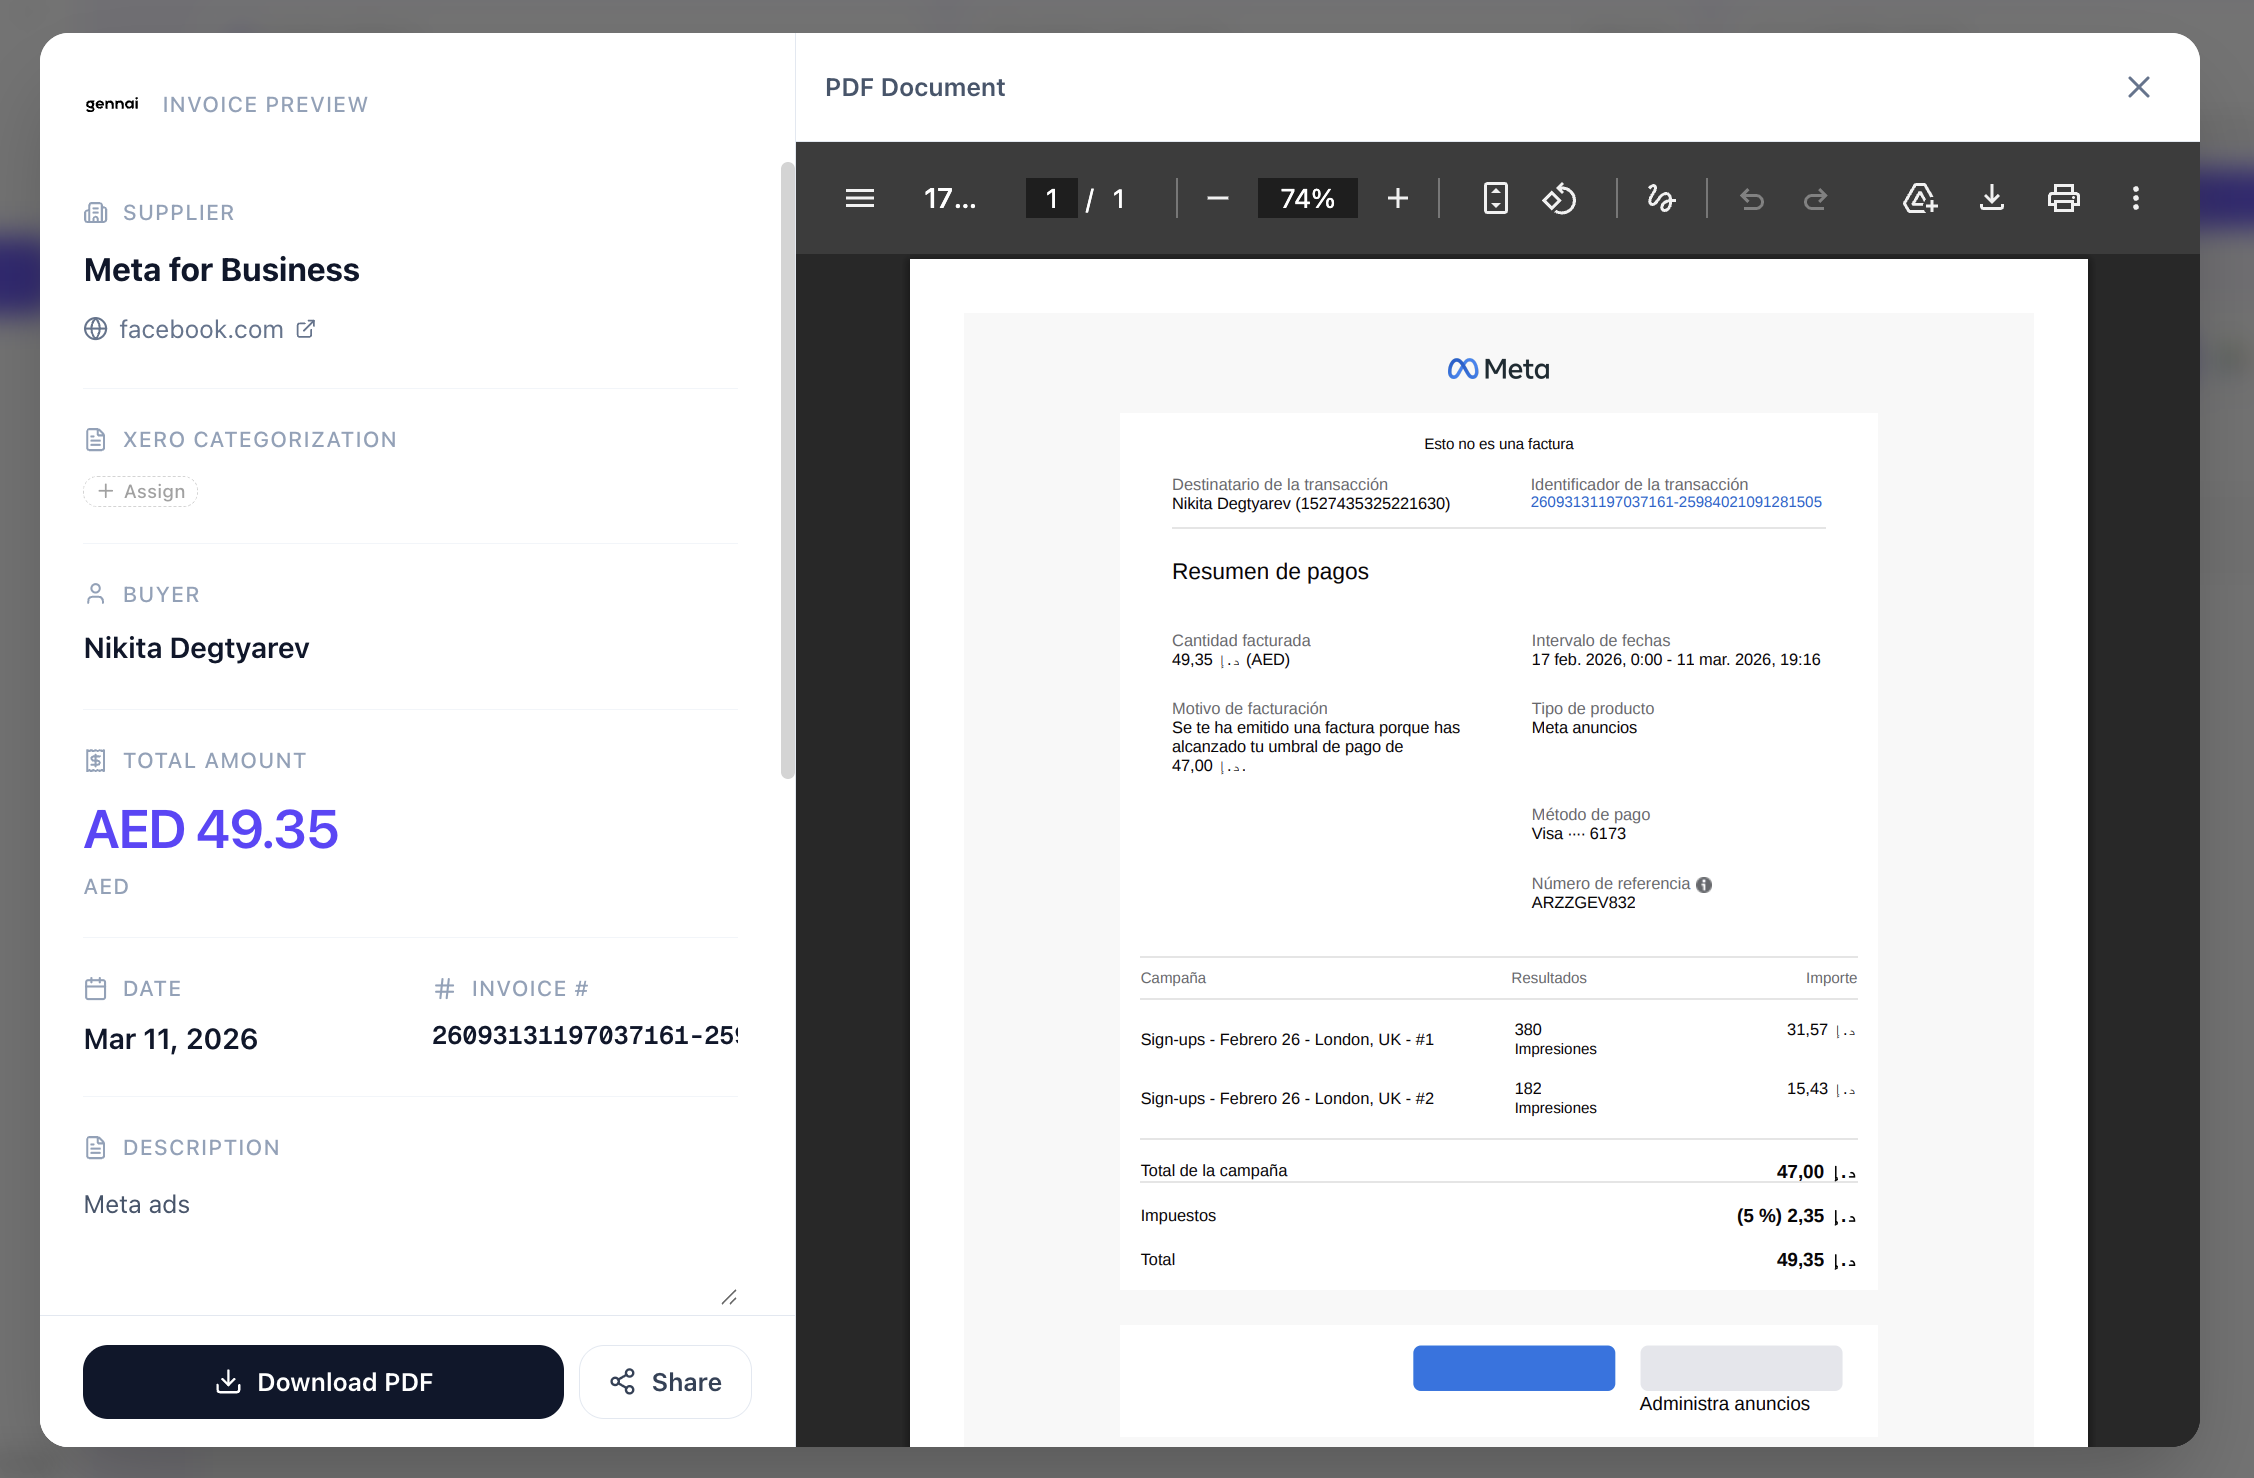This screenshot has height=1478, width=2254.
Task: Click the blue button in PDF footer
Action: [1513, 1367]
